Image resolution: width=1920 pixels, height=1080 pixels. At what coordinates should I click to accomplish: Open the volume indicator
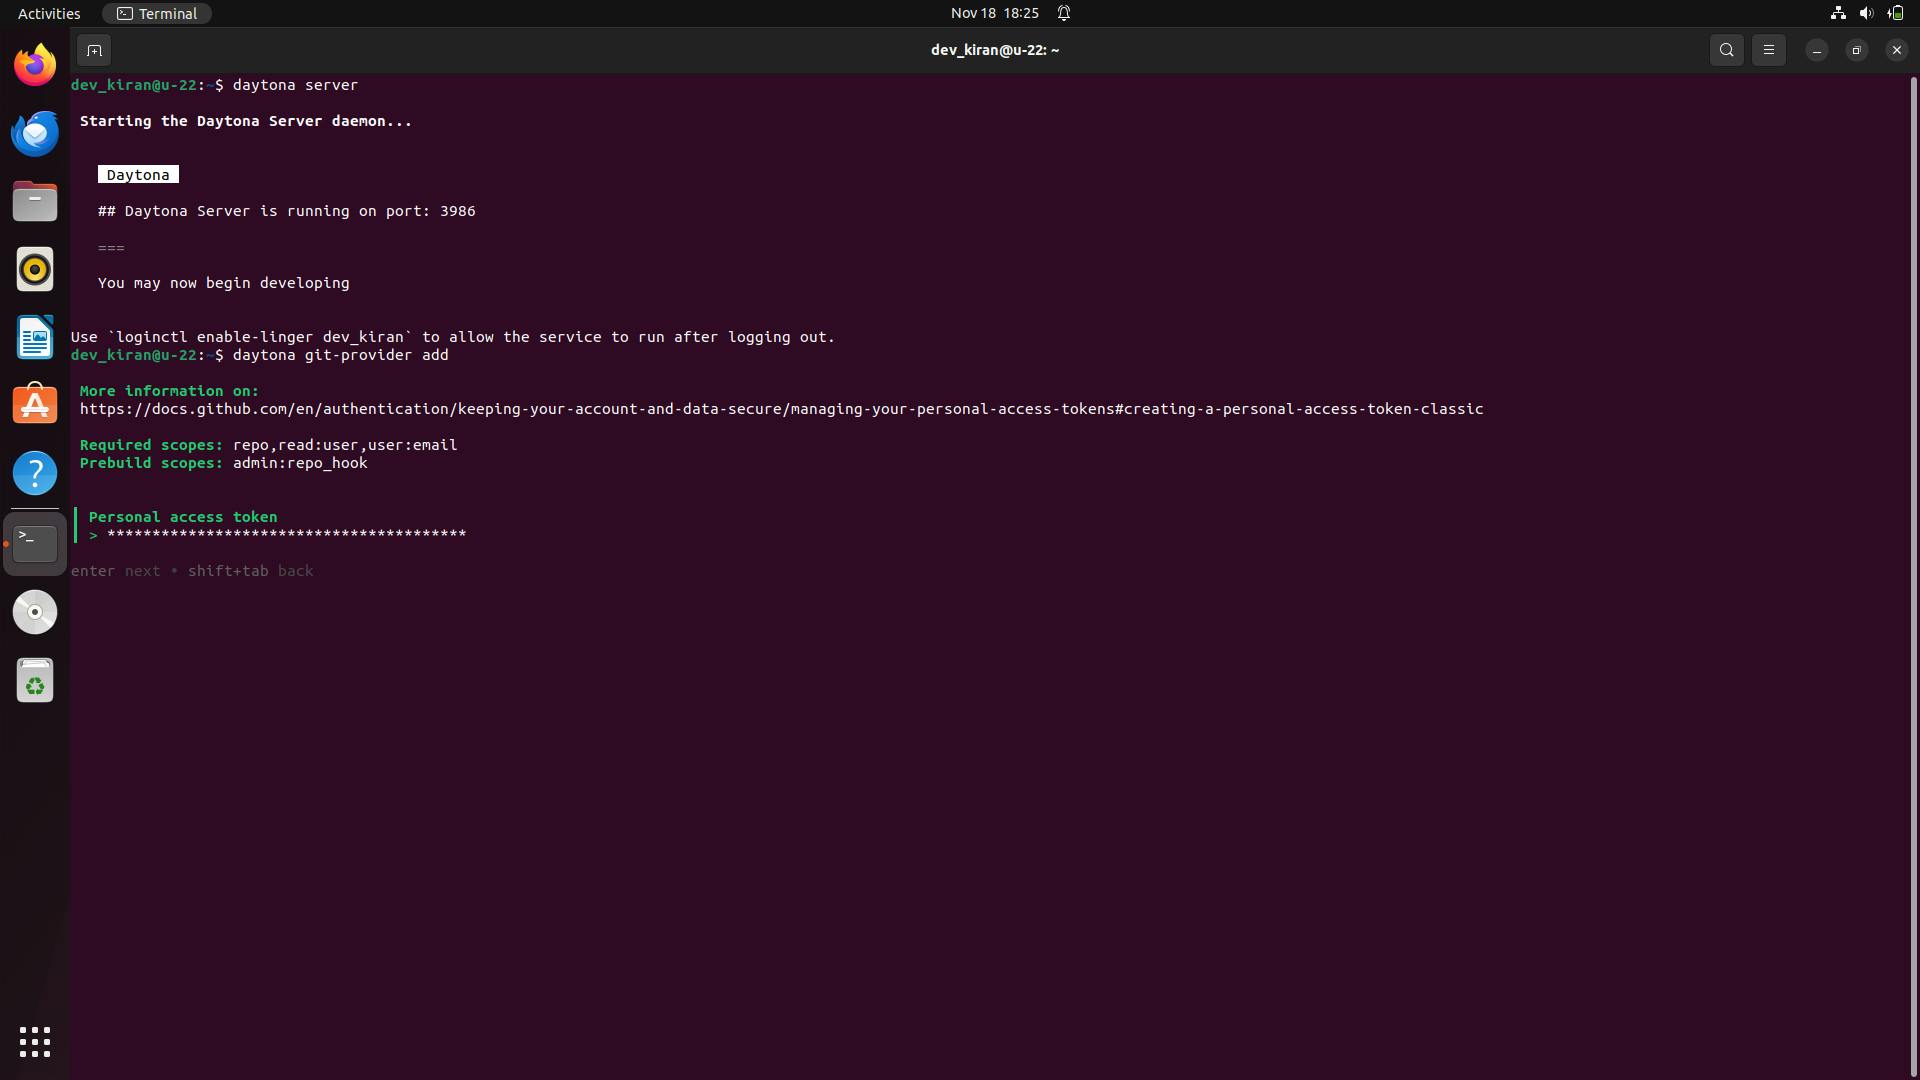click(x=1866, y=13)
